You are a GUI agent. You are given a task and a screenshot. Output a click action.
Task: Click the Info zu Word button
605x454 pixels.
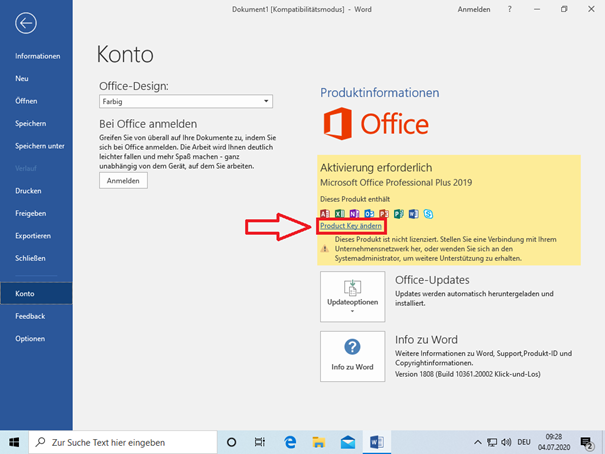pyautogui.click(x=351, y=357)
